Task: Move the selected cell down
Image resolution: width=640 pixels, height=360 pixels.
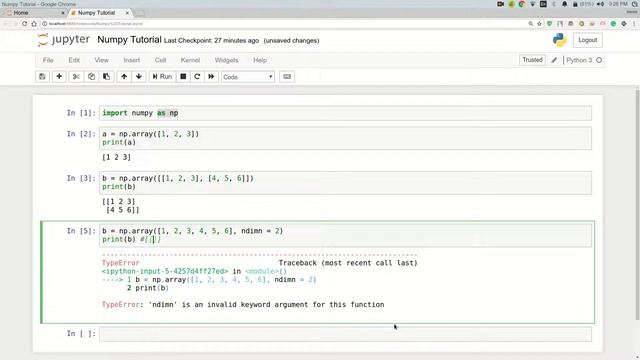Action: pyautogui.click(x=139, y=77)
